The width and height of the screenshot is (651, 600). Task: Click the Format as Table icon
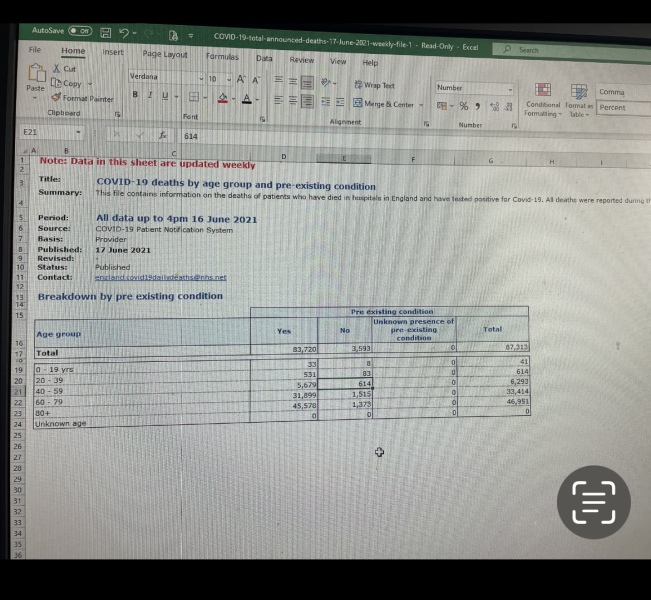tap(578, 96)
